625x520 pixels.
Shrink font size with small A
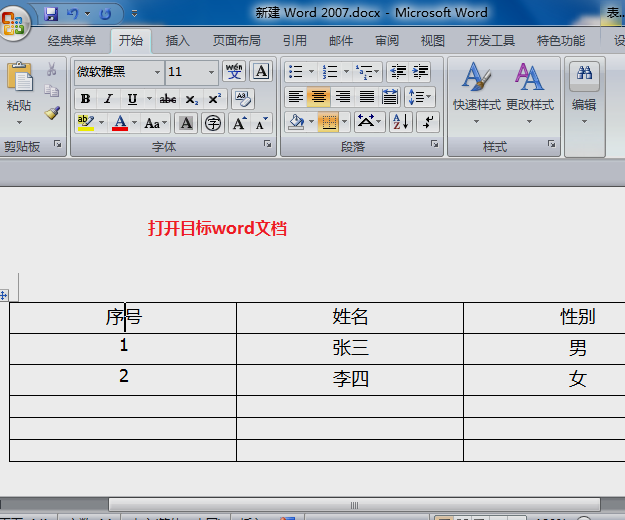[x=261, y=123]
